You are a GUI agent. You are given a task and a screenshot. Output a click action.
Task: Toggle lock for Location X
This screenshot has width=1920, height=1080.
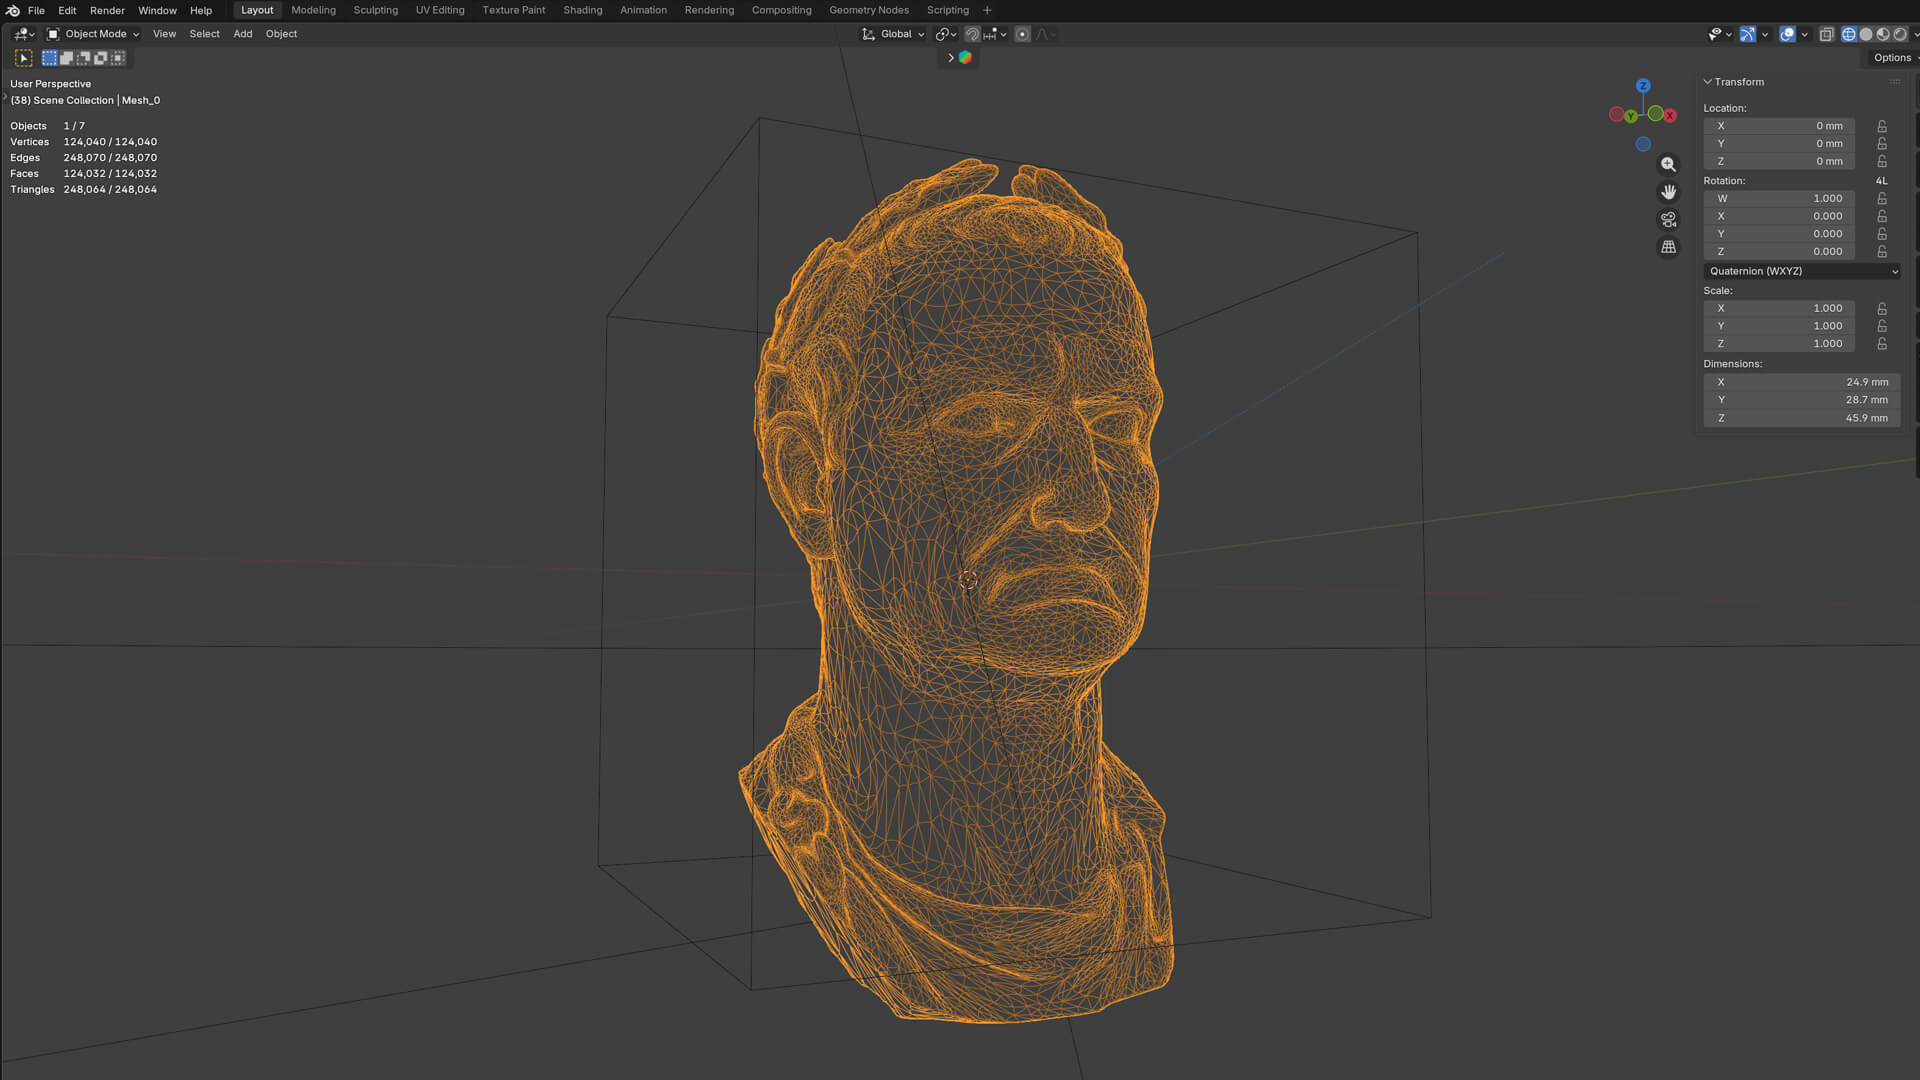(x=1882, y=126)
